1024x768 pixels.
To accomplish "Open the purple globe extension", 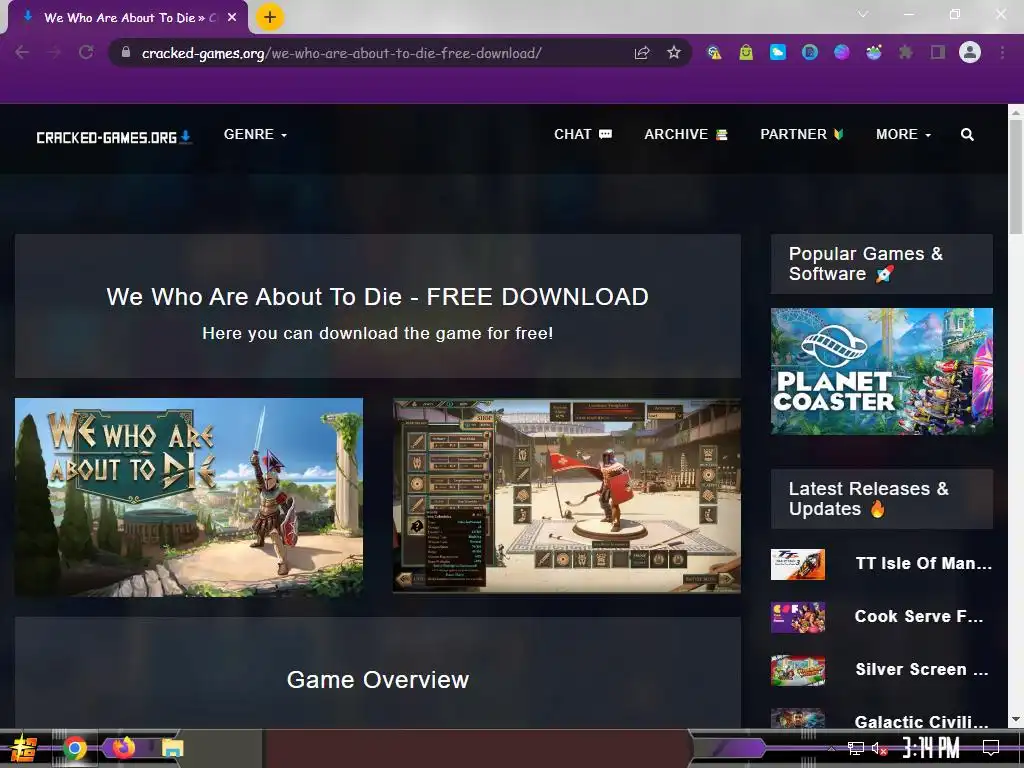I will (842, 53).
